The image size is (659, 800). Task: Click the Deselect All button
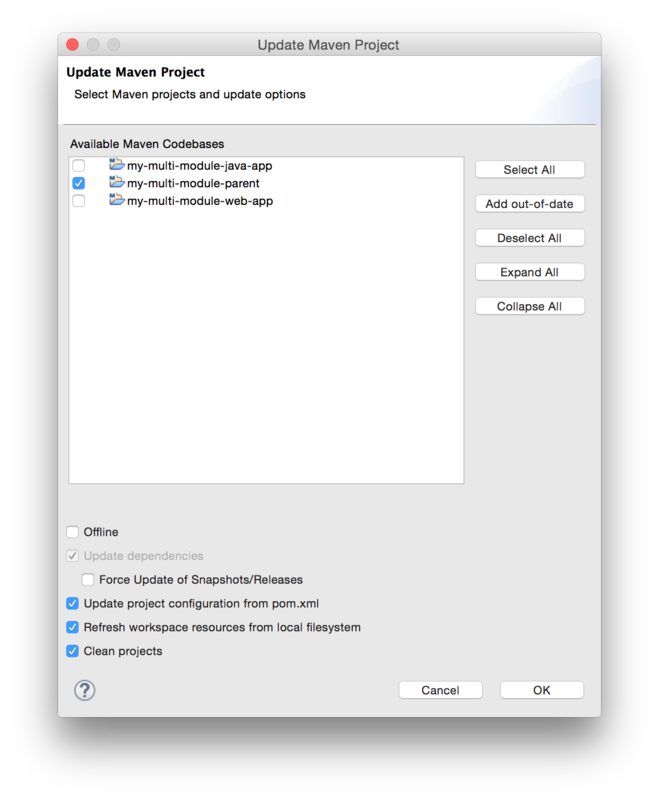click(529, 238)
